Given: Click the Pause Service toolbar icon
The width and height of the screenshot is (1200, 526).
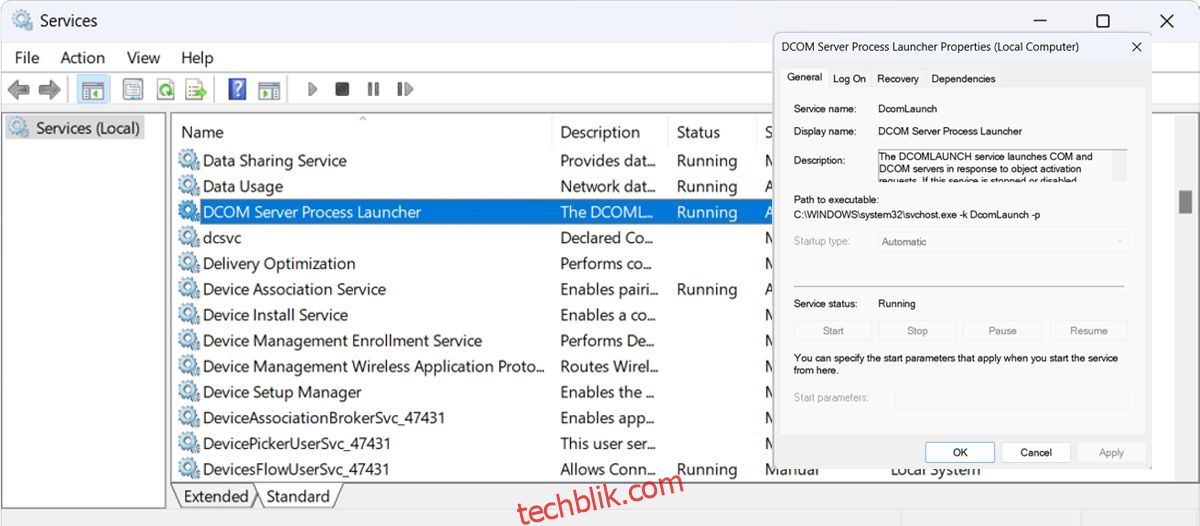Looking at the screenshot, I should [x=373, y=89].
